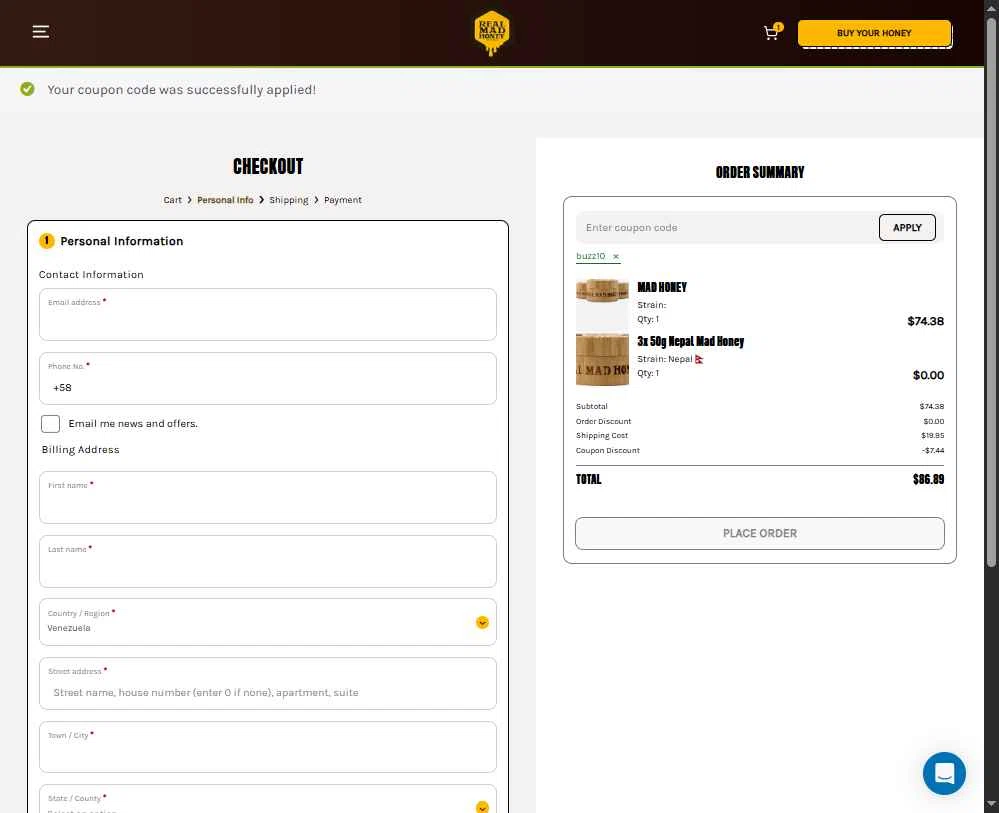
Task: Click the Country dropdown yellow arrow icon
Action: [x=482, y=622]
